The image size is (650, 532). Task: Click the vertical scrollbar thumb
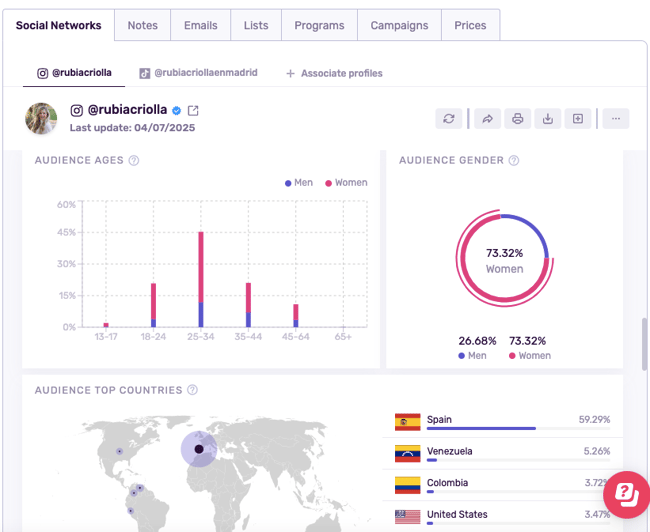[x=644, y=343]
